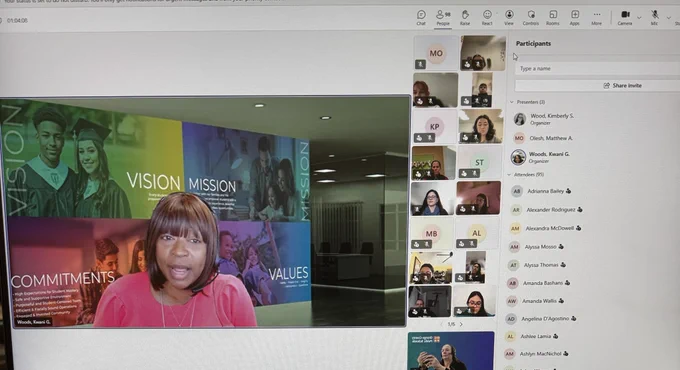Click raised hand icon beside Alyssa Thomas
The height and width of the screenshot is (370, 680).
[x=563, y=265]
